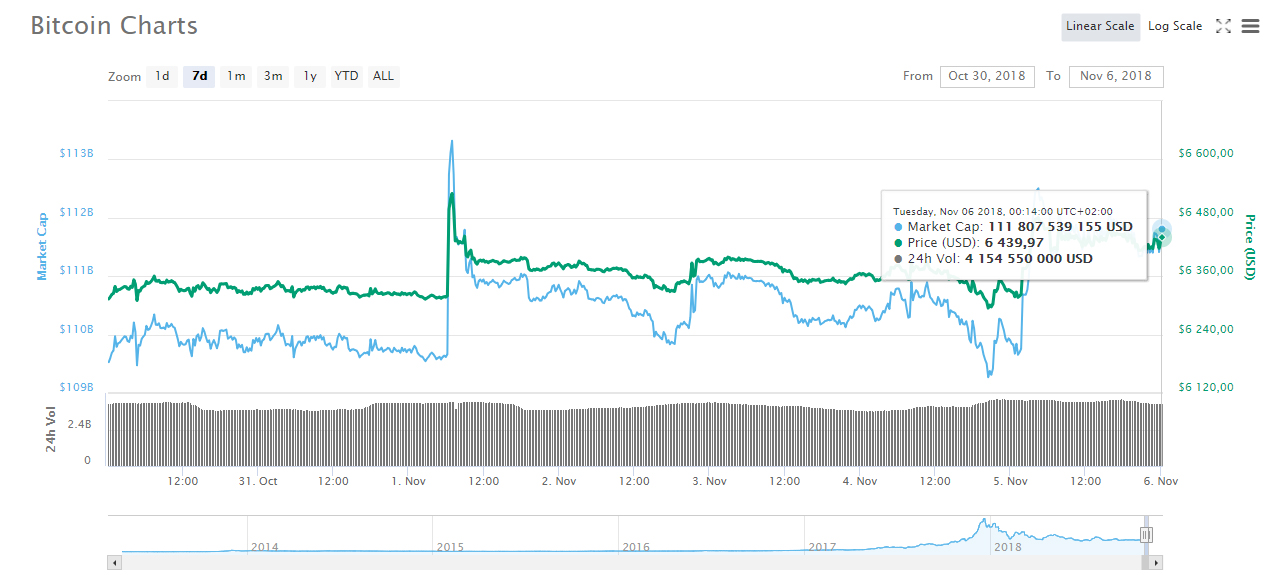Click the 5. Nov date tick
This screenshot has height=575, width=1267.
[1010, 481]
